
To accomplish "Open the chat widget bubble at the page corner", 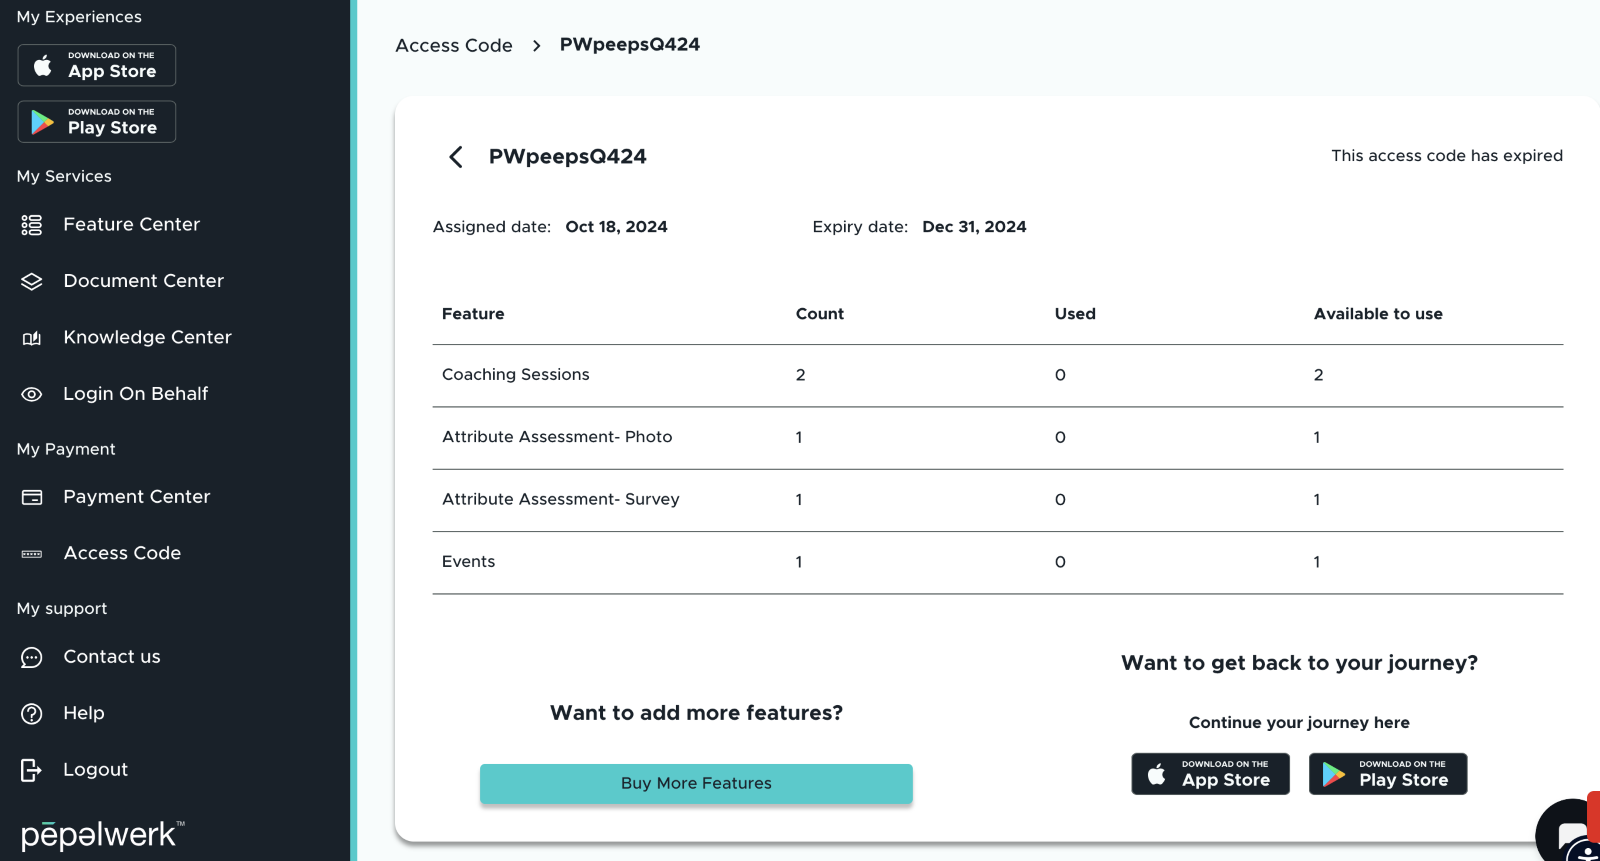I will 1570,830.
